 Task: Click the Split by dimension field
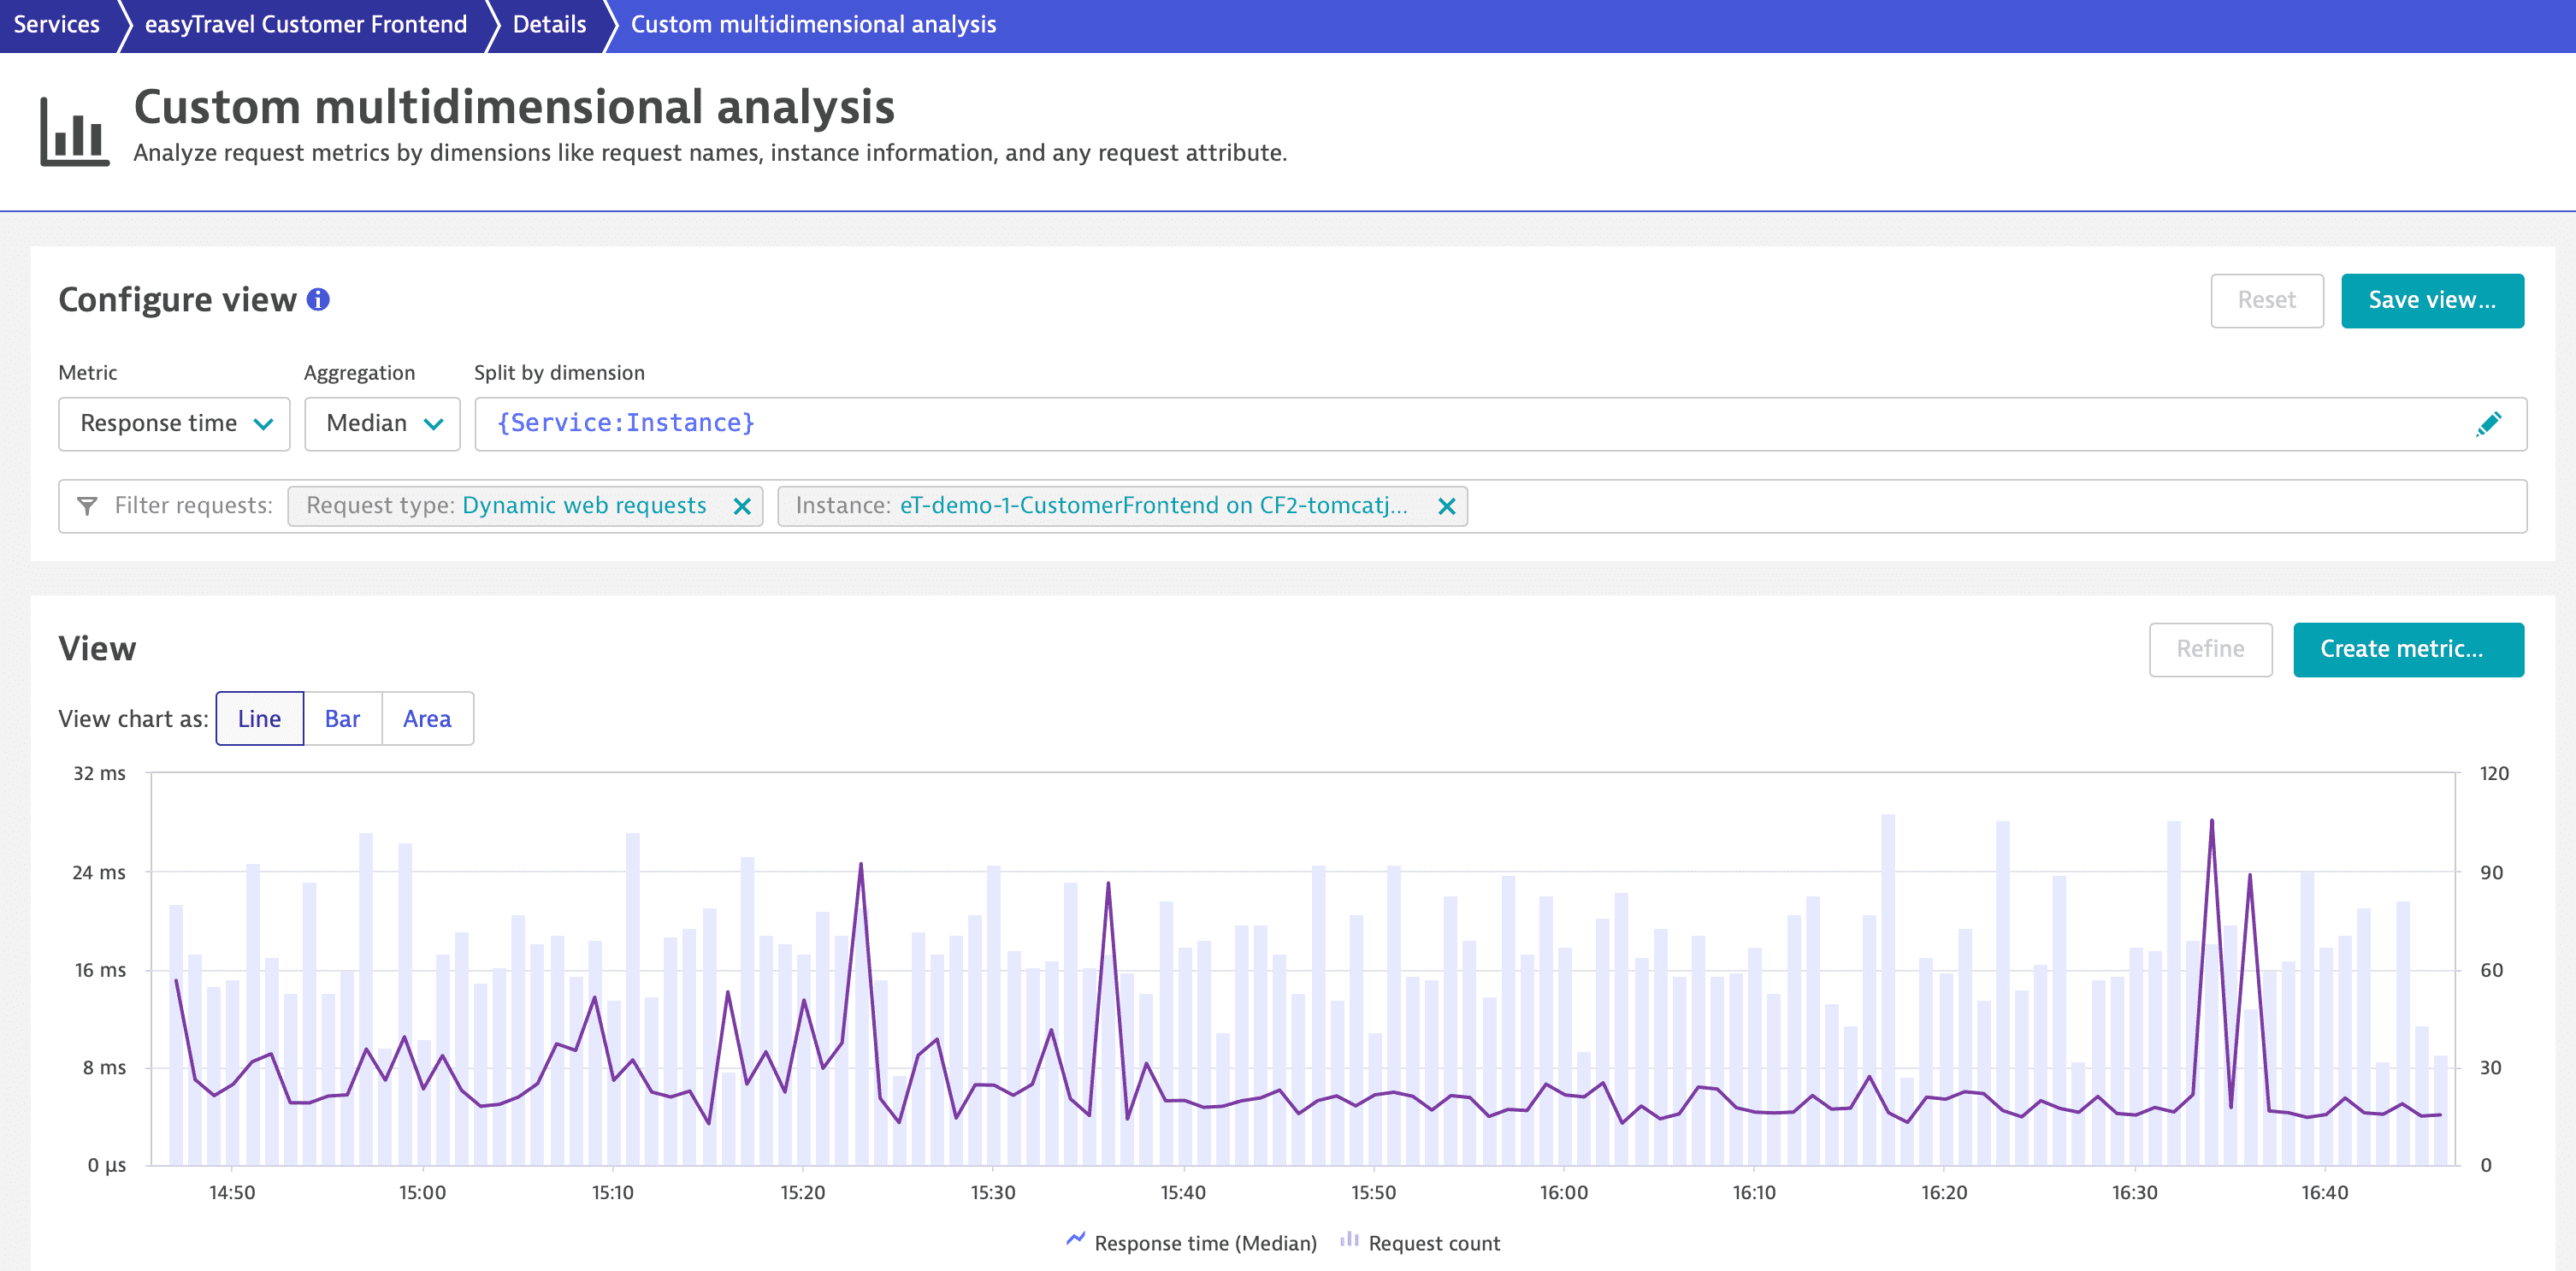coord(1400,424)
